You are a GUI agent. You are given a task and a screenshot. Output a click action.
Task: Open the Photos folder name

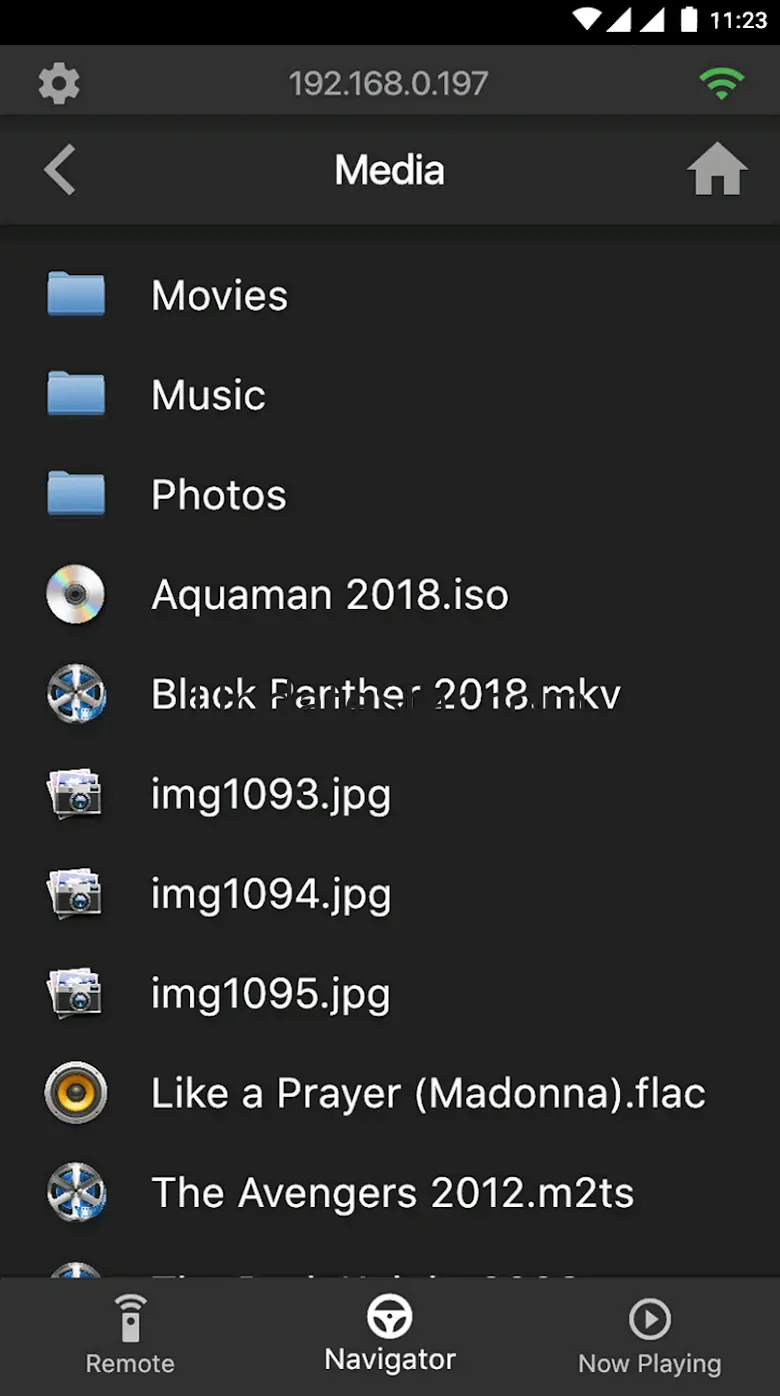[x=219, y=495]
